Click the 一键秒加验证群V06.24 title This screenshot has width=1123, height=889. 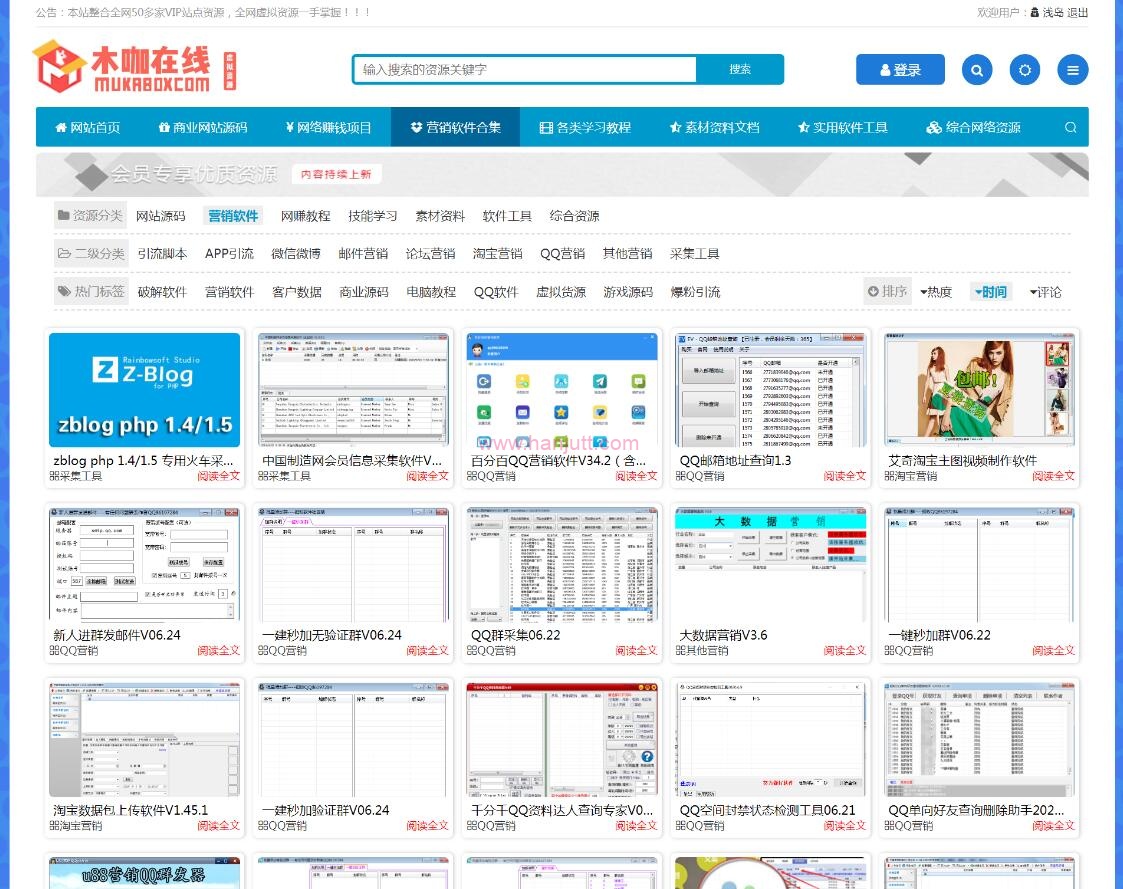point(325,810)
